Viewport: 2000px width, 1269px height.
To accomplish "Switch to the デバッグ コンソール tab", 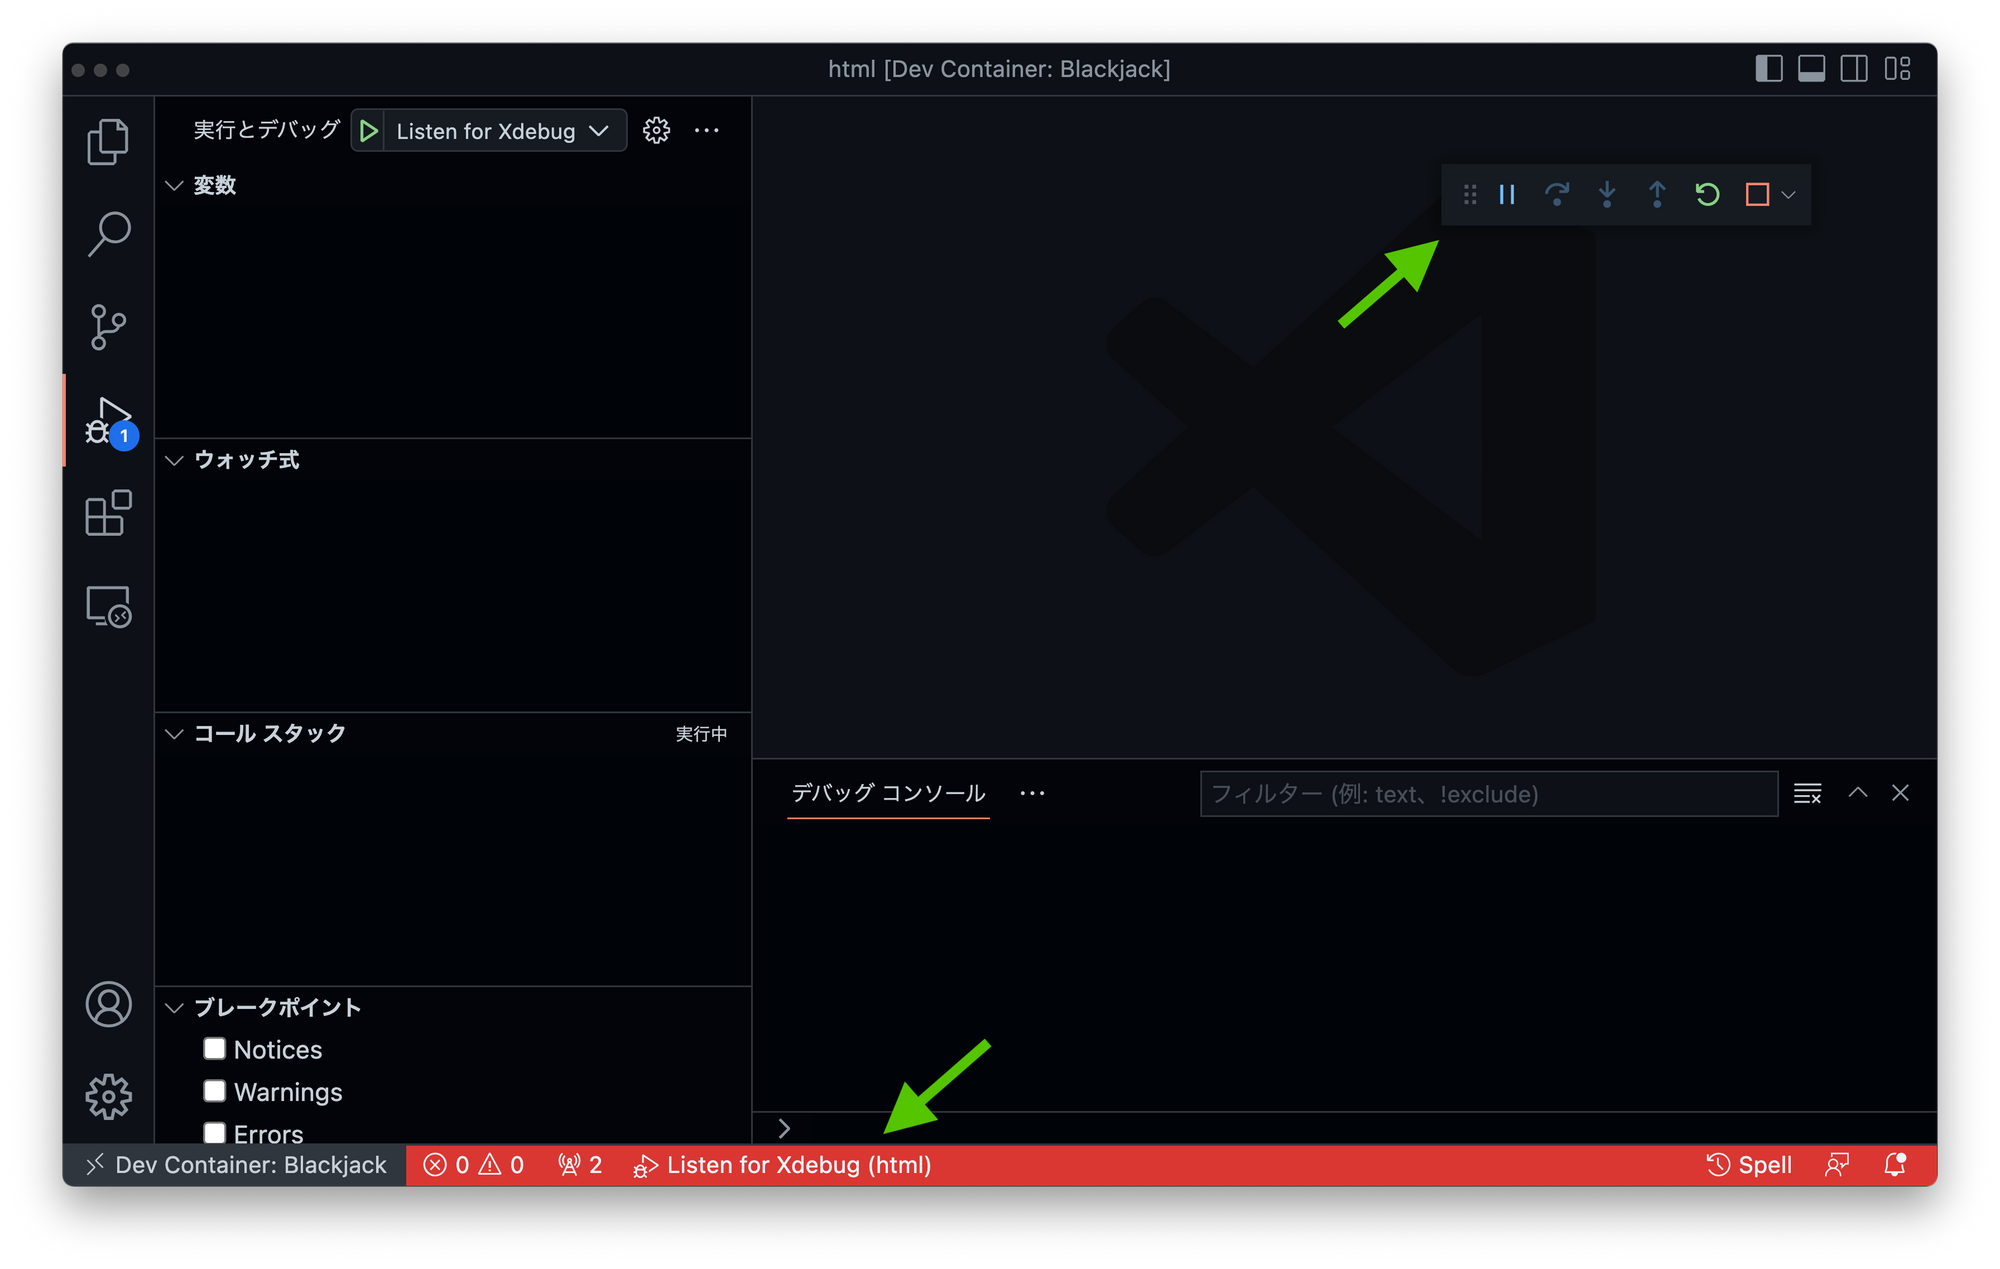I will 887,792.
